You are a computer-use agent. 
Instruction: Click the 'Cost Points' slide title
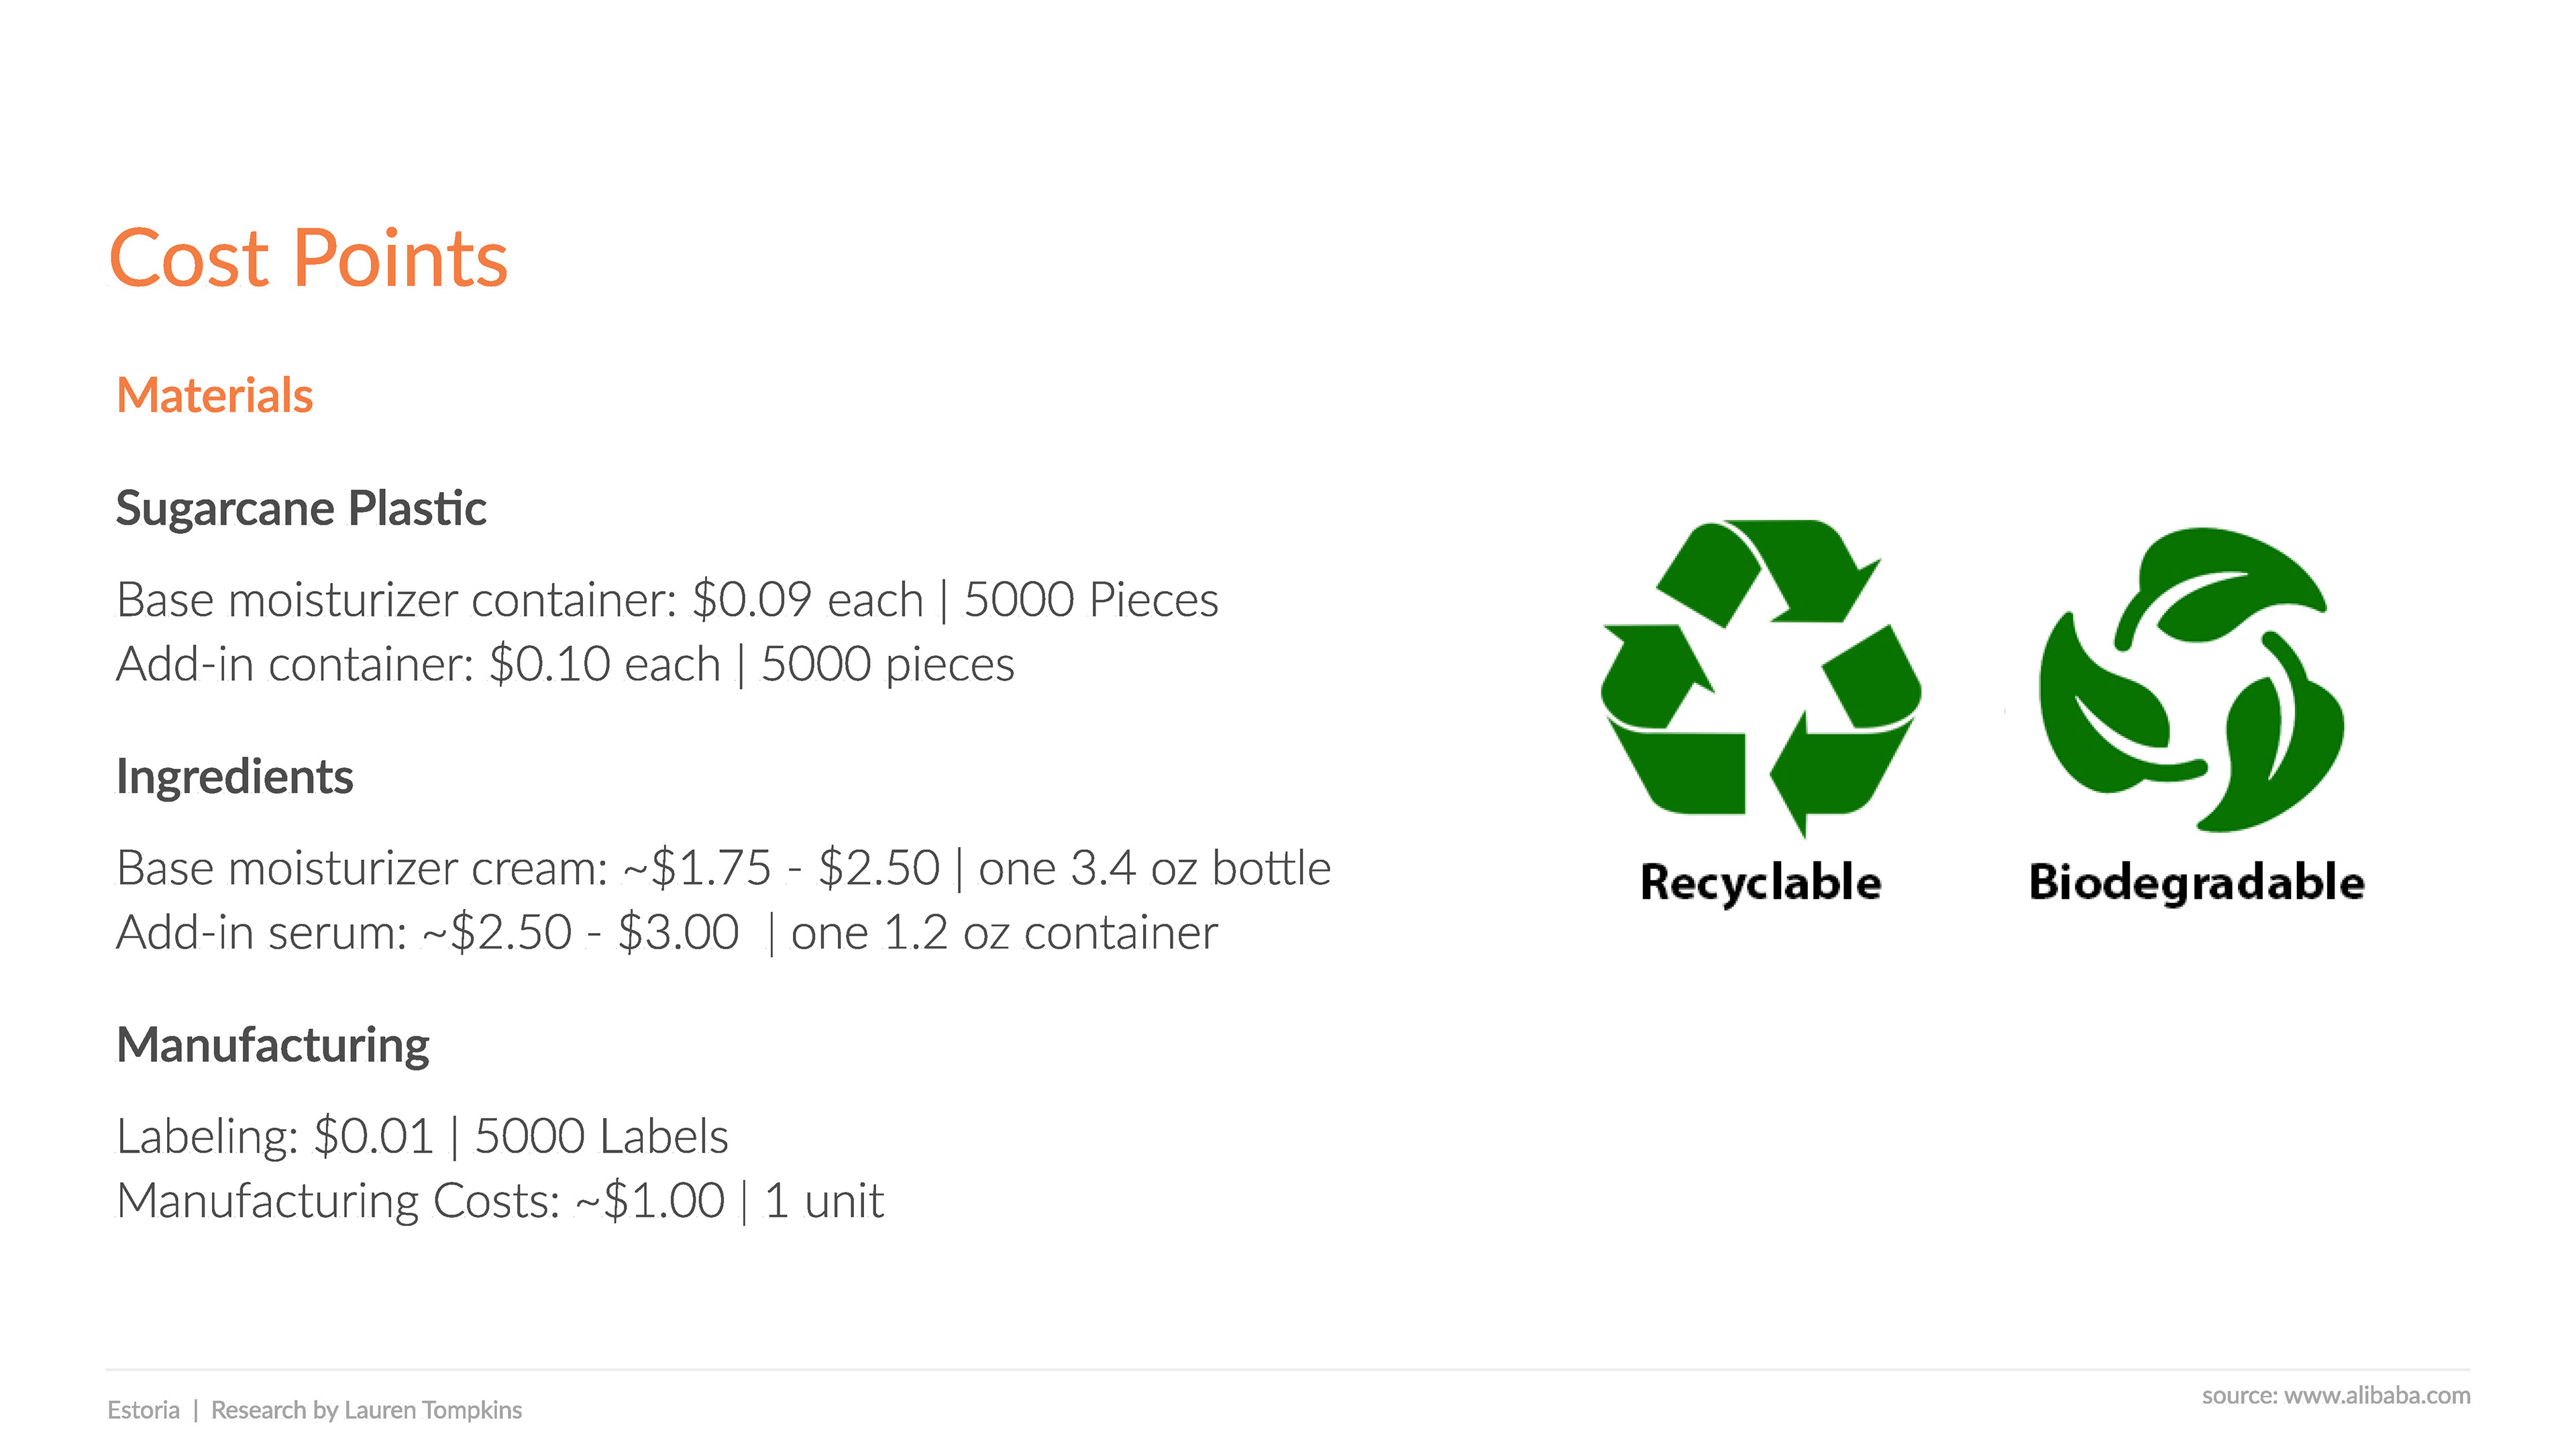[x=308, y=258]
